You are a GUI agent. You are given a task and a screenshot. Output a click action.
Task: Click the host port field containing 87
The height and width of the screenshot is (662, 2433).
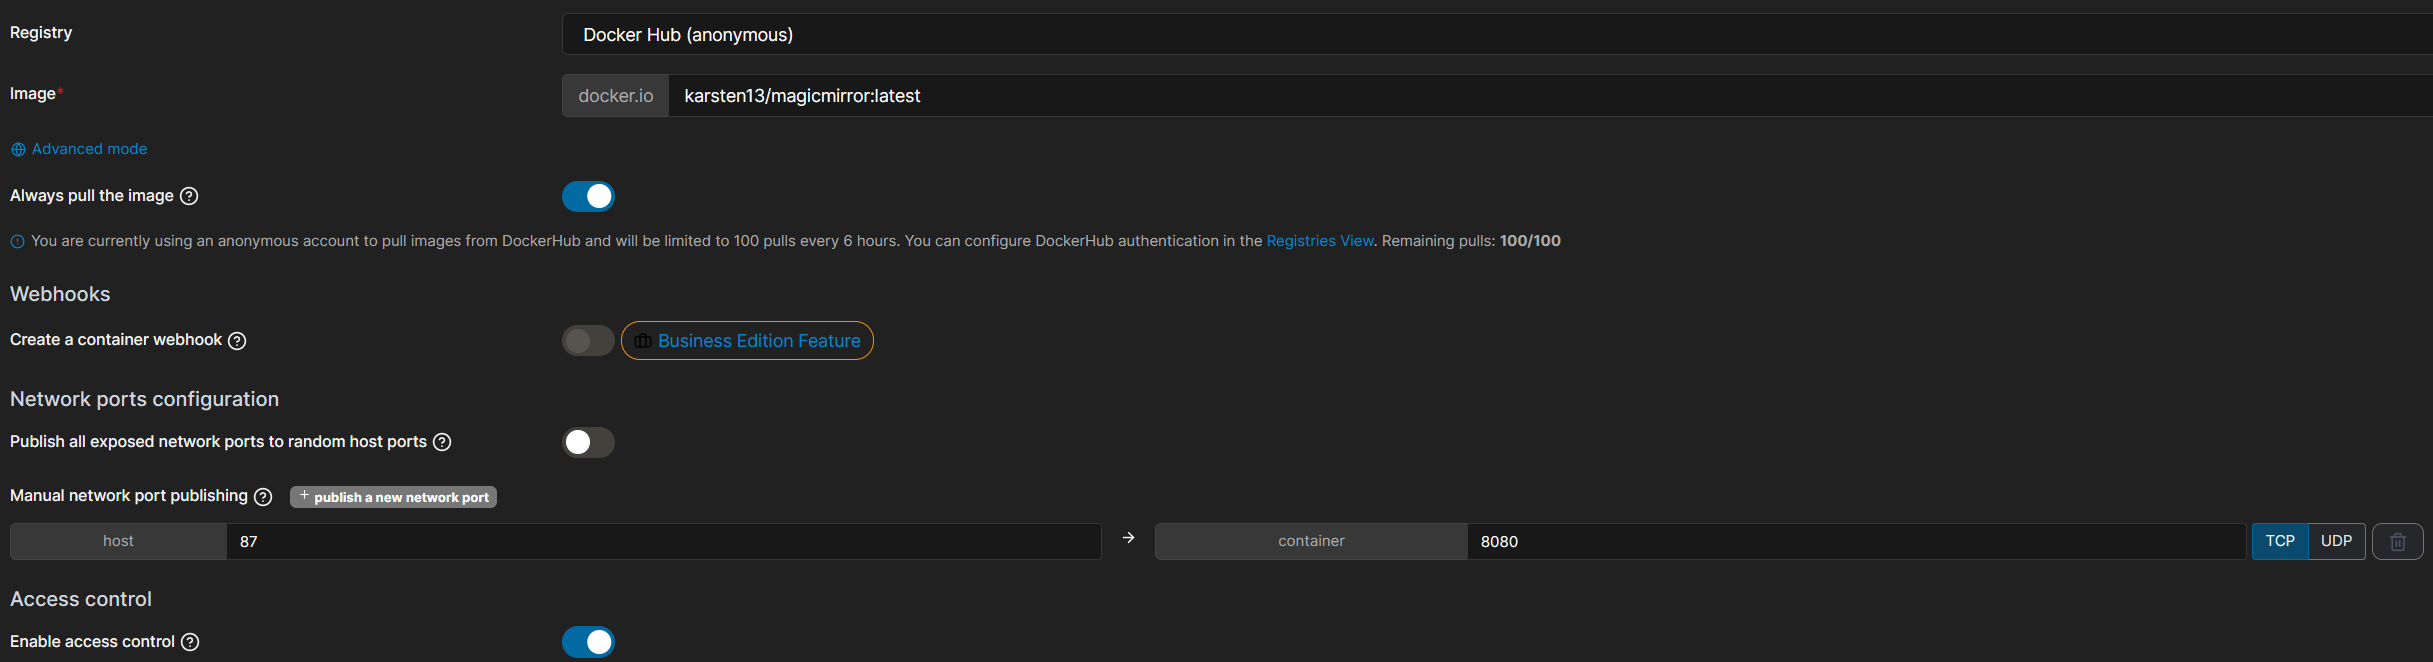(x=664, y=541)
